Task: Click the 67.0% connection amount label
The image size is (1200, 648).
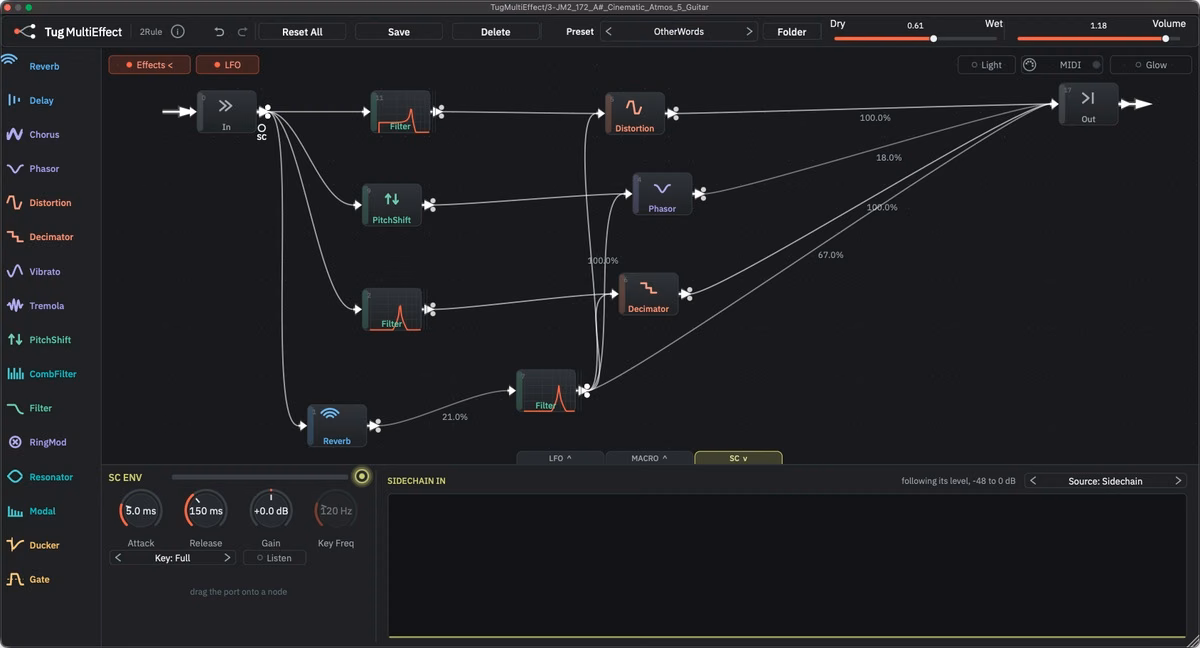Action: point(831,255)
